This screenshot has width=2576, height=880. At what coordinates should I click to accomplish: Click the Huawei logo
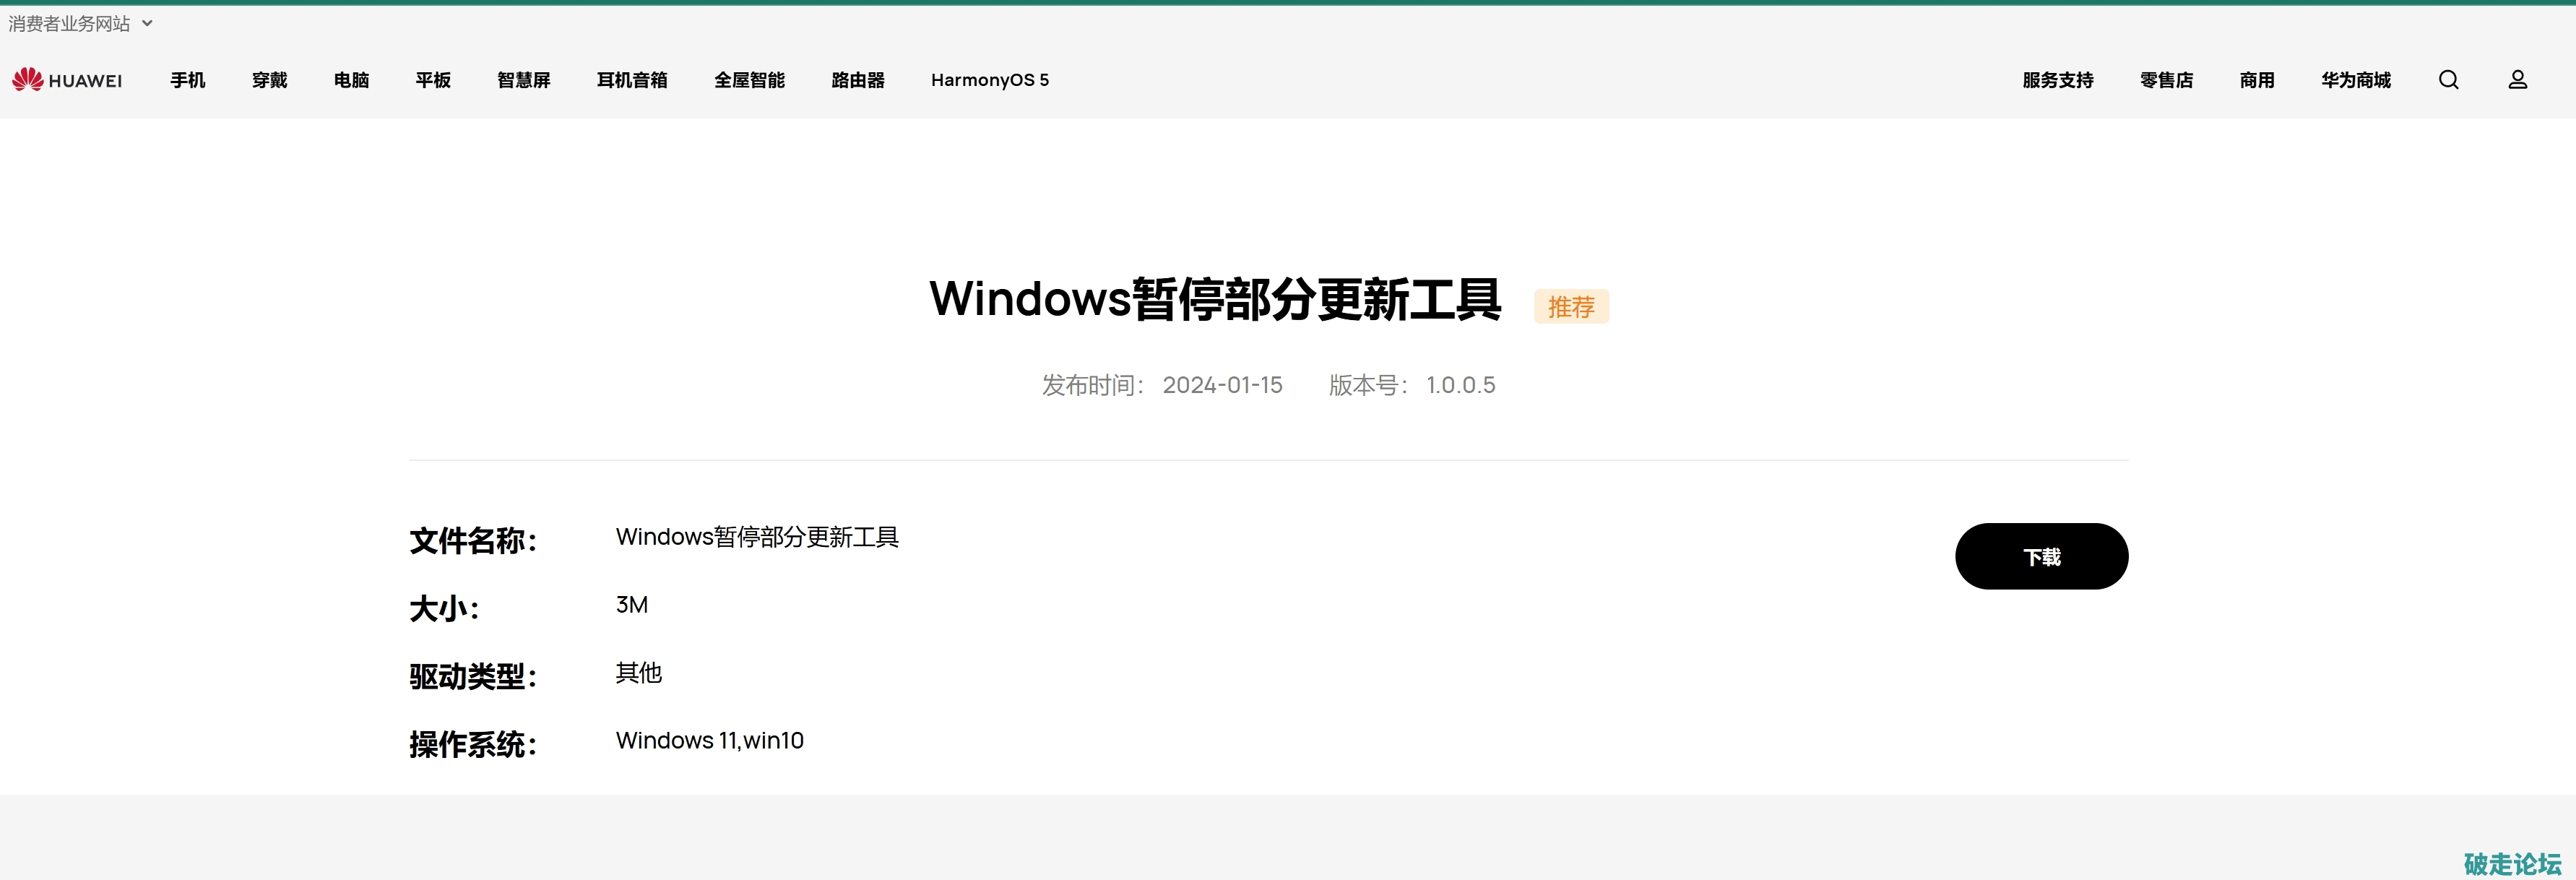67,80
